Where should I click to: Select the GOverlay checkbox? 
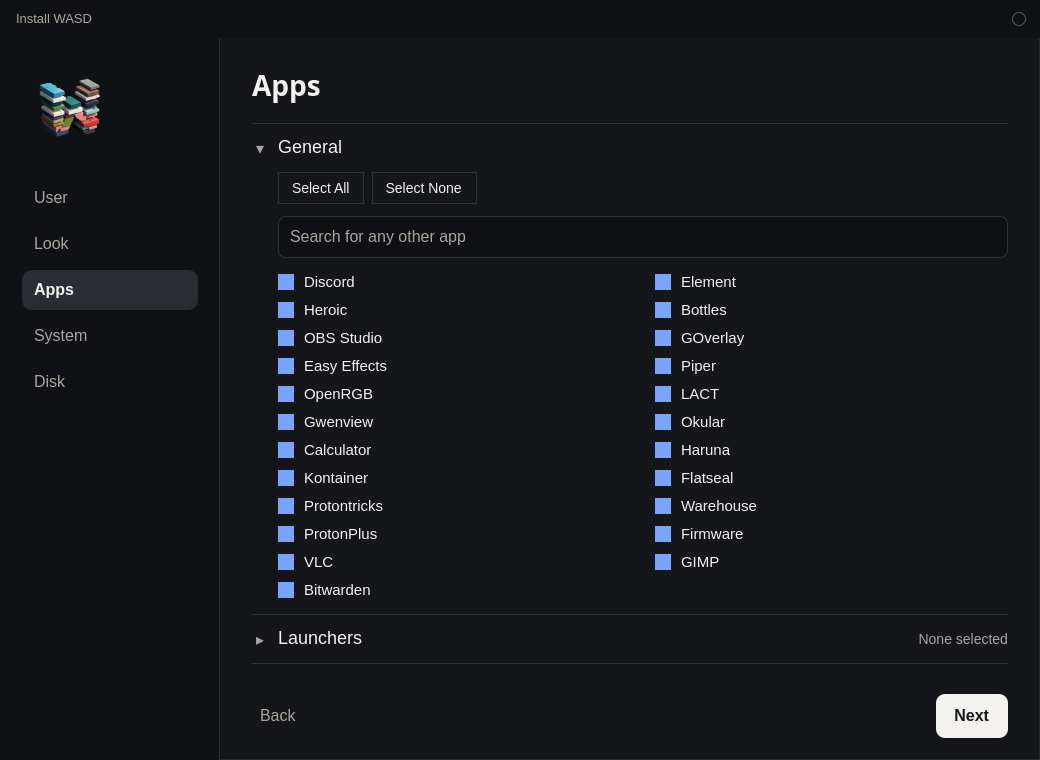663,338
